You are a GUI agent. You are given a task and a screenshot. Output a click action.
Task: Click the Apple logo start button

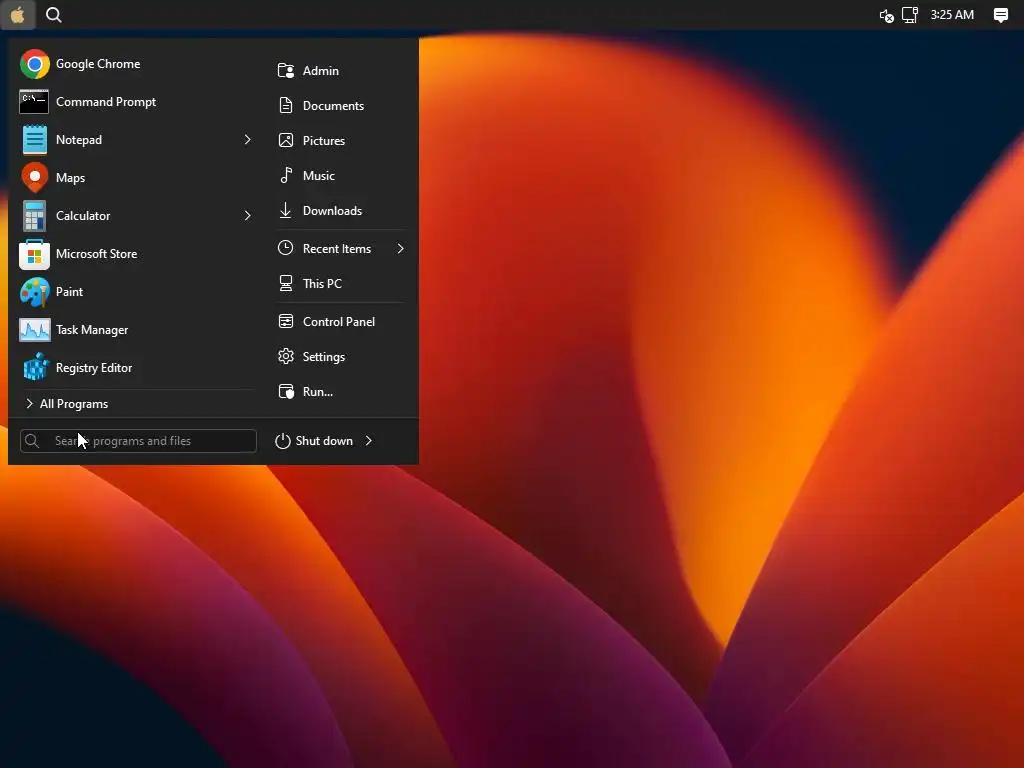[18, 14]
